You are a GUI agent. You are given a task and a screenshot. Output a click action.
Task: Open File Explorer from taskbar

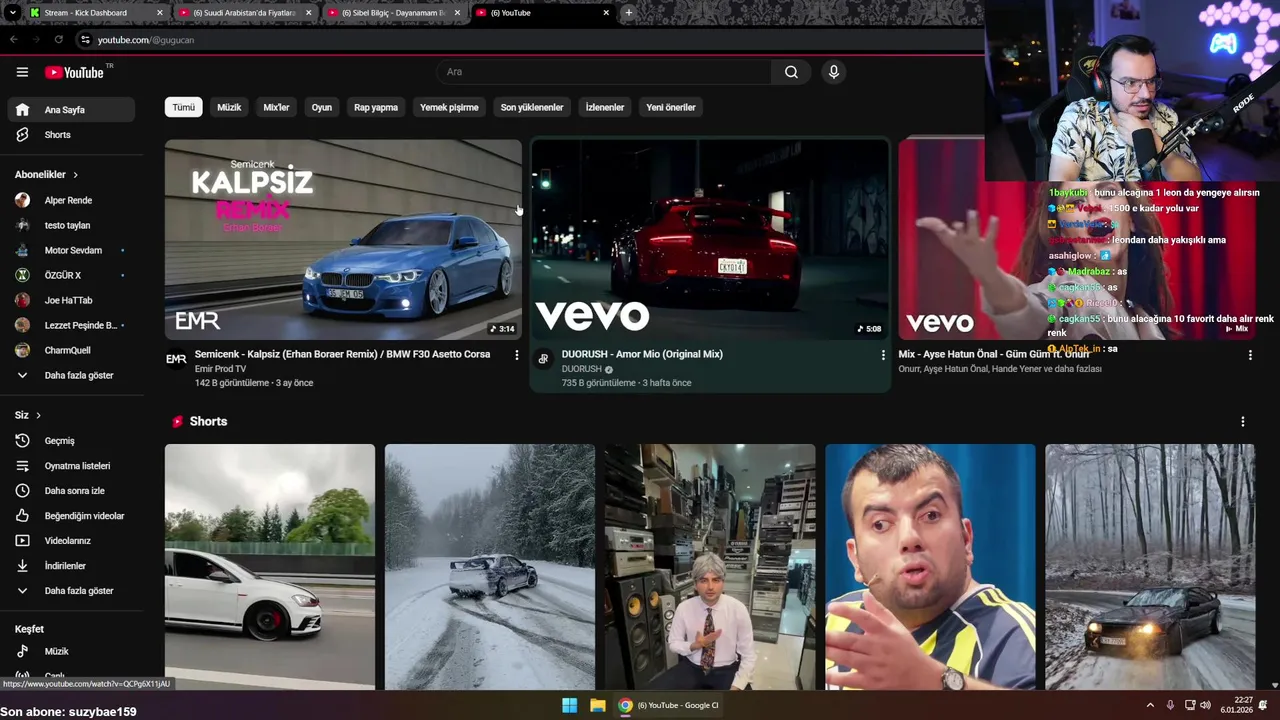(x=597, y=705)
